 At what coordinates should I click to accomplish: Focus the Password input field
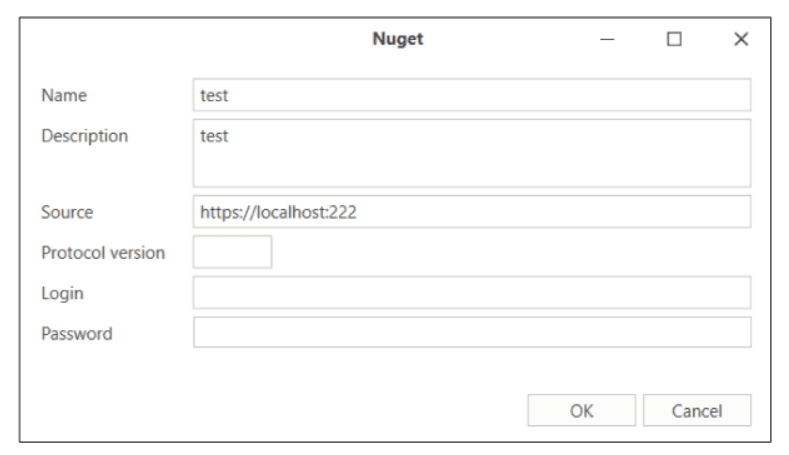pos(471,333)
